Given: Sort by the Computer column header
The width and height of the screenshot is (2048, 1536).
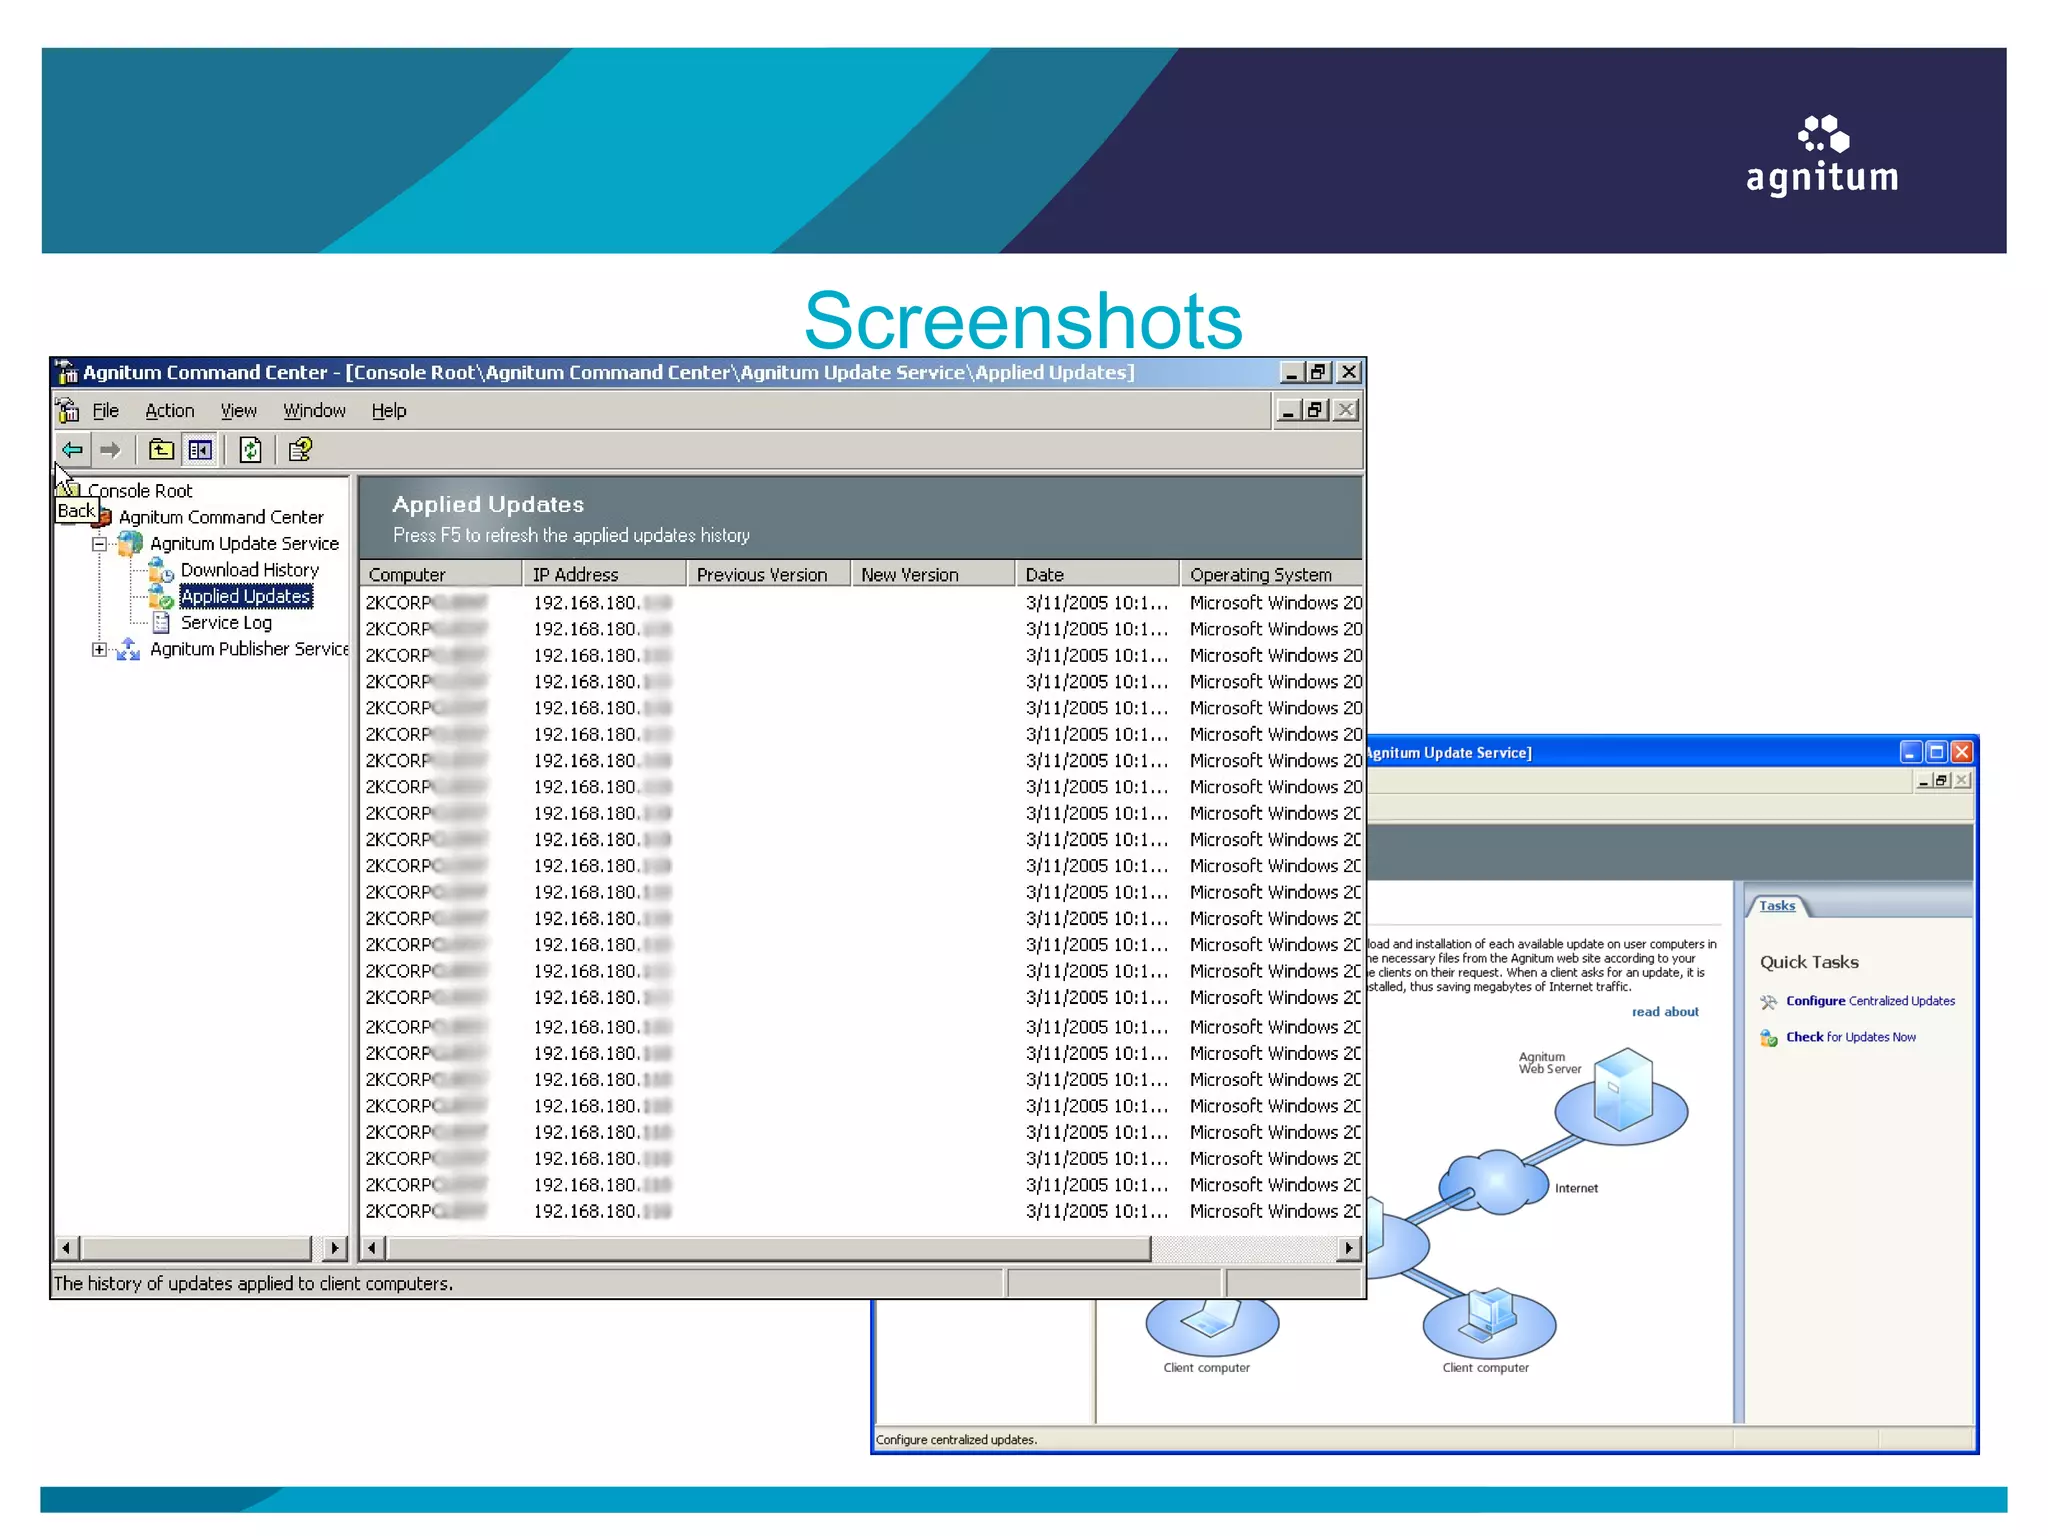Looking at the screenshot, I should pos(441,574).
